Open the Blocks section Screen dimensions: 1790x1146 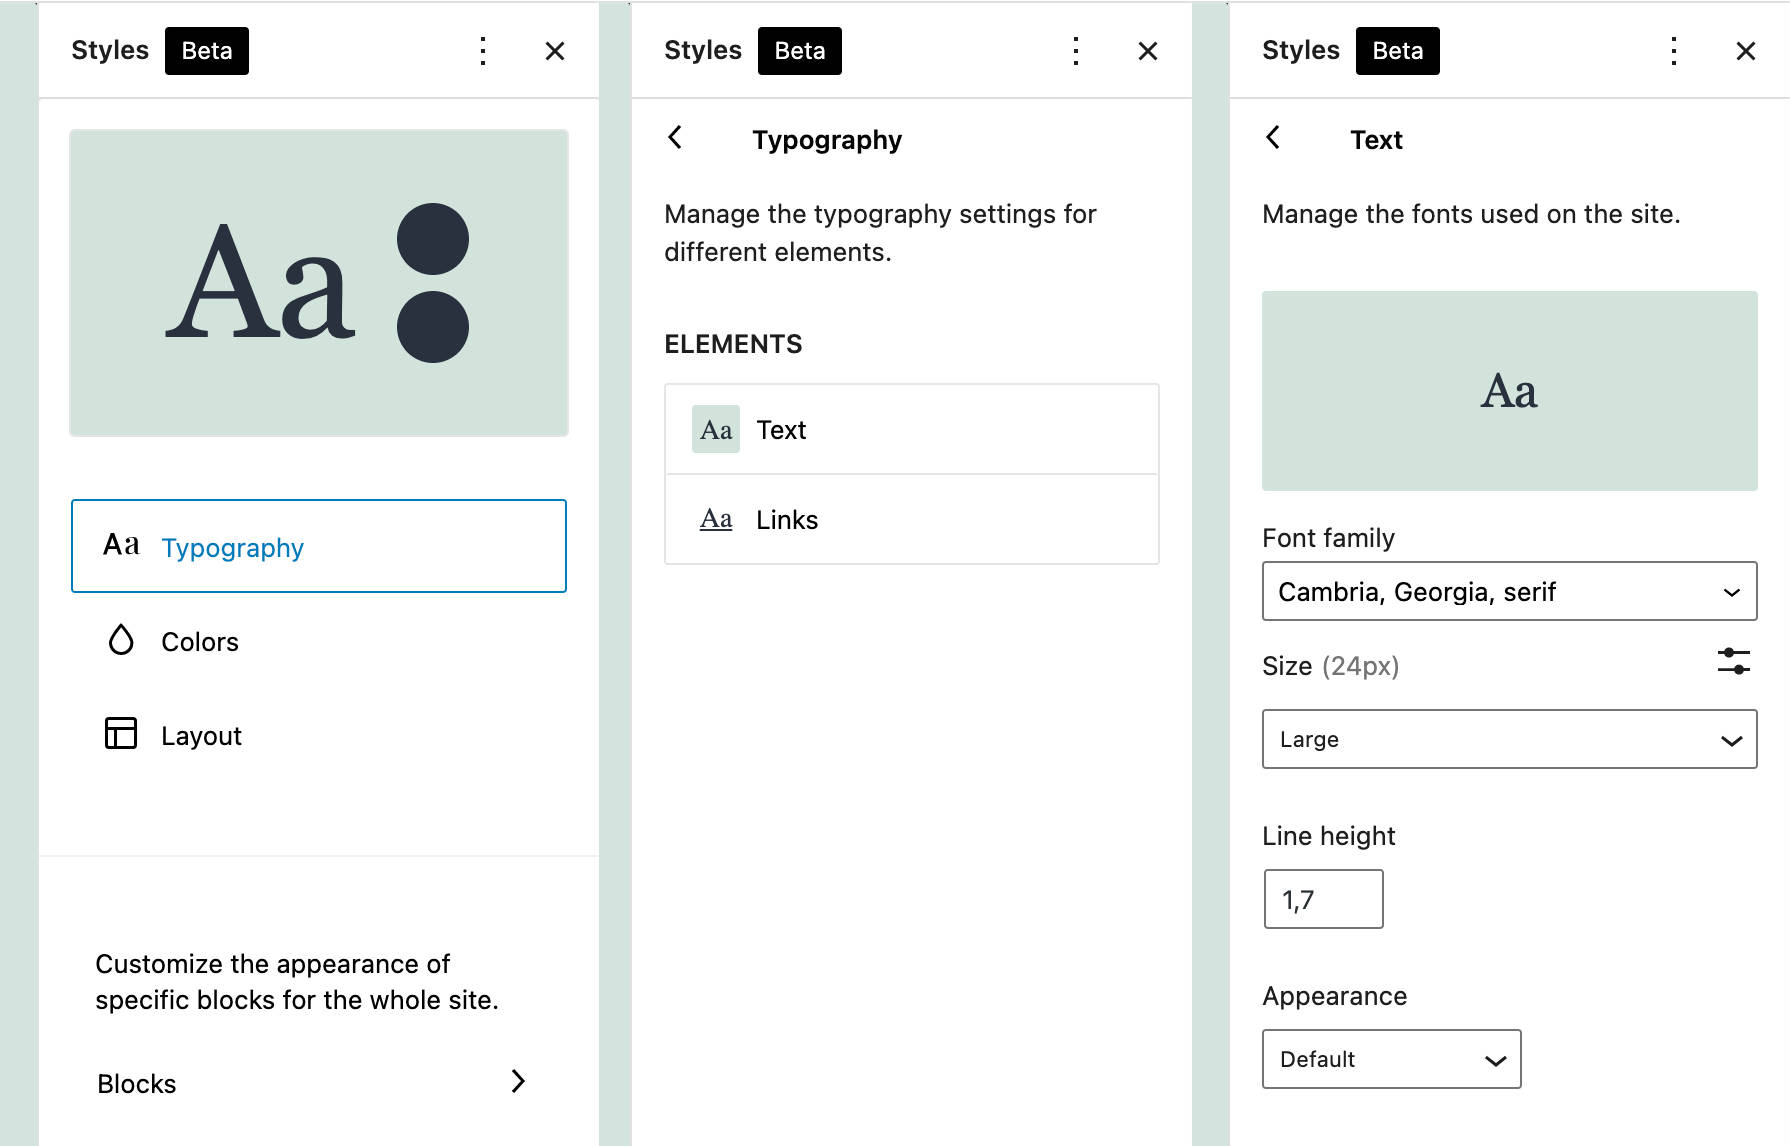point(310,1083)
